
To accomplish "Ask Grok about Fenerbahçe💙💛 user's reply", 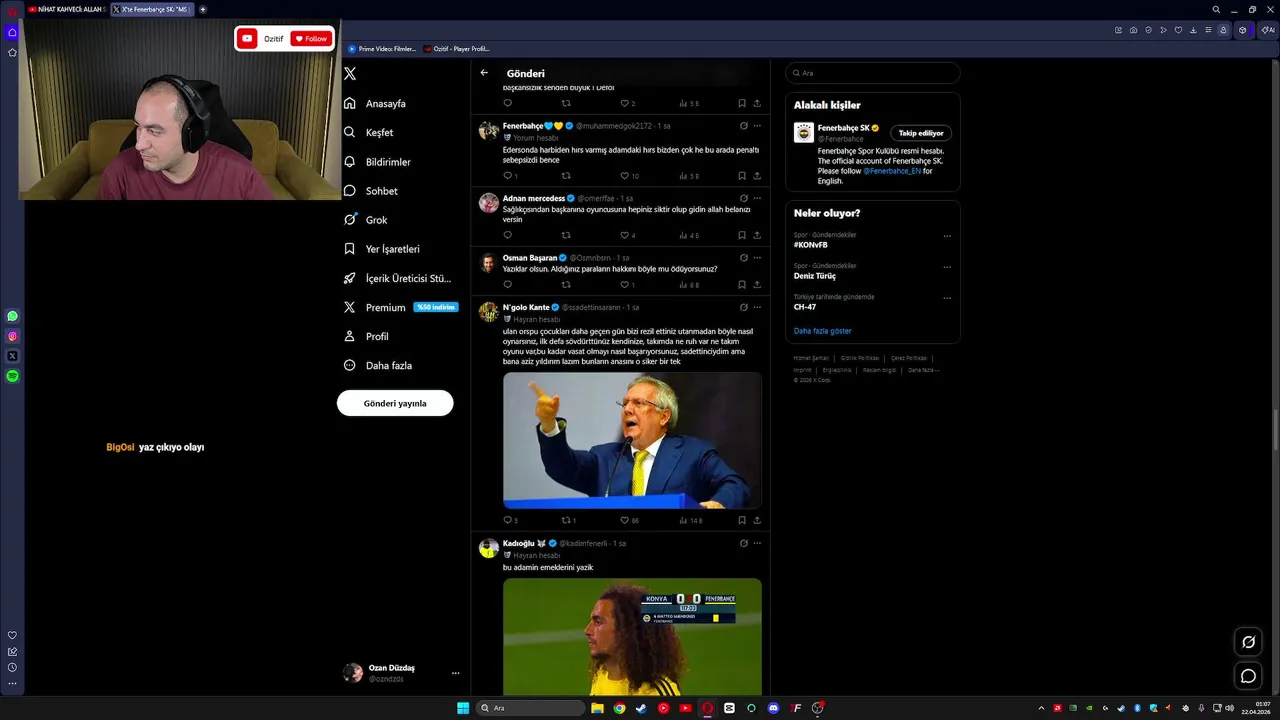I will (743, 126).
